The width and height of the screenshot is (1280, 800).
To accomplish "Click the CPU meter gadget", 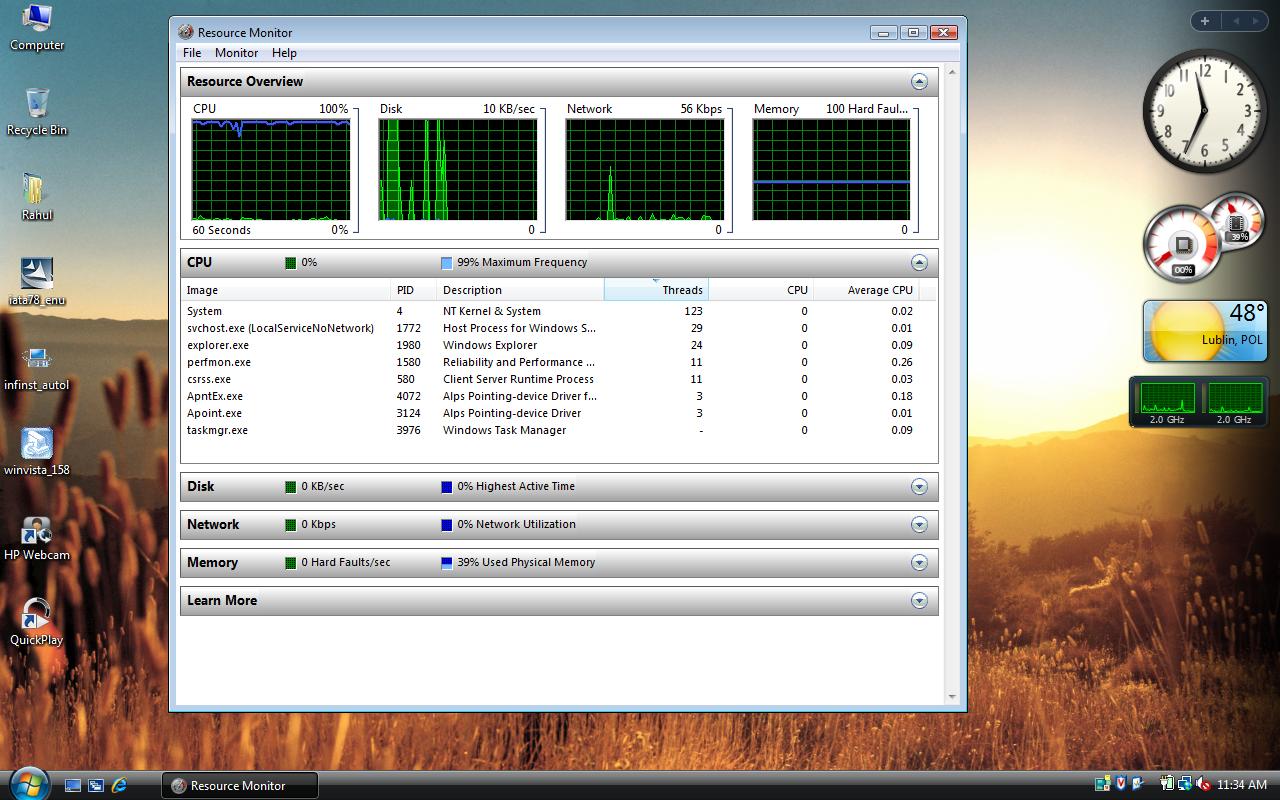I will click(1204, 237).
